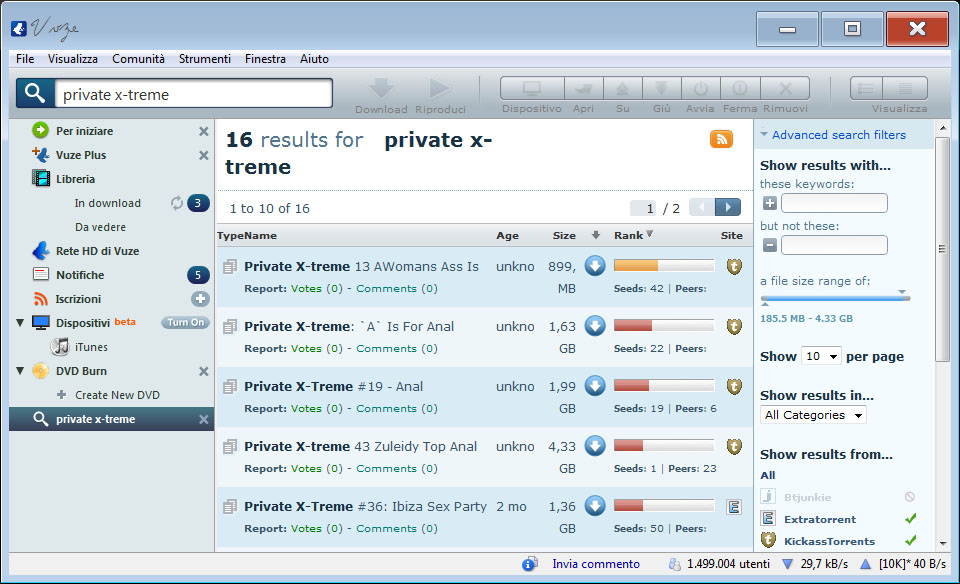Click the Su move-up toolbar icon
The image size is (960, 584).
[x=623, y=89]
